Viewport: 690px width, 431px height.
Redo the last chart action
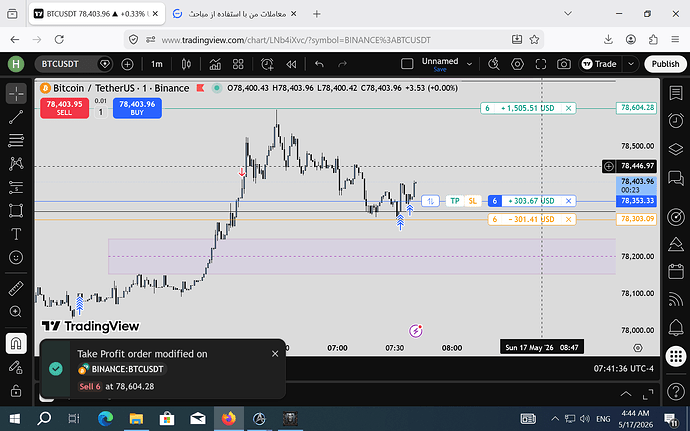point(342,64)
